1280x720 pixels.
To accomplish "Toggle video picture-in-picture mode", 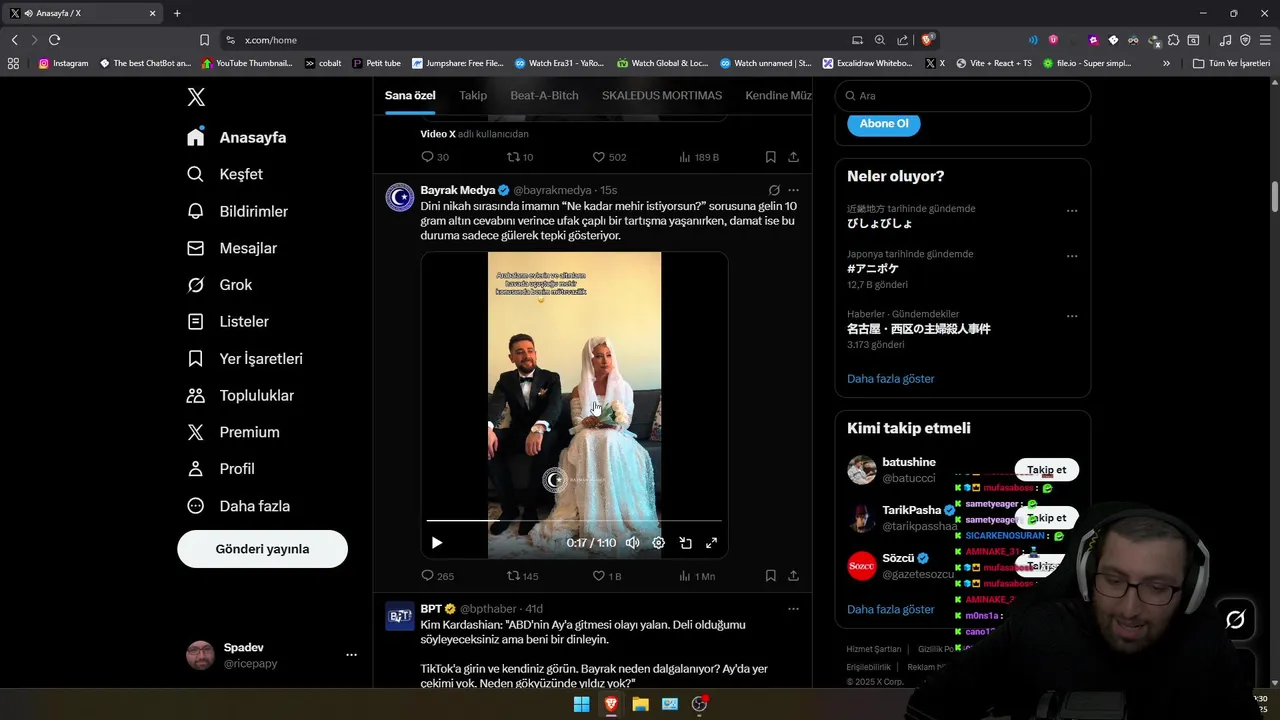I will pyautogui.click(x=686, y=543).
